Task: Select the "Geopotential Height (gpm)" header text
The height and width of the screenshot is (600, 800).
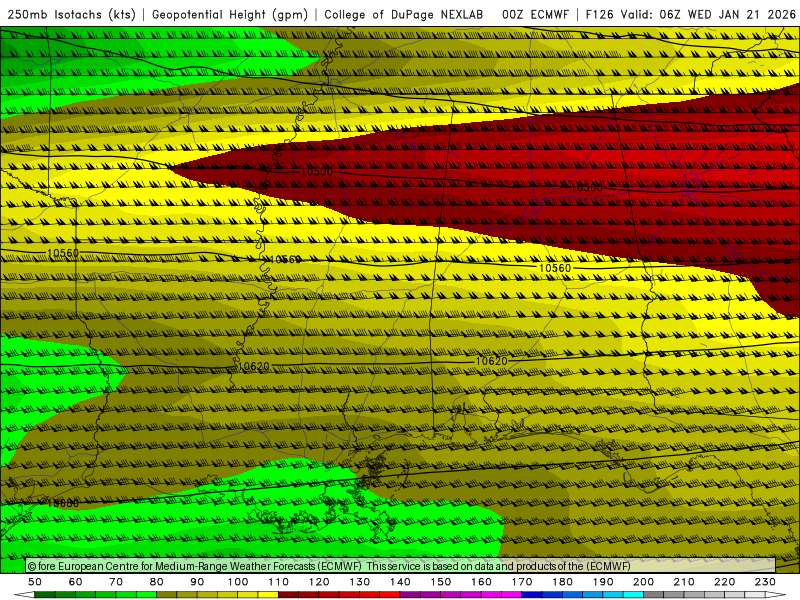Action: point(230,14)
